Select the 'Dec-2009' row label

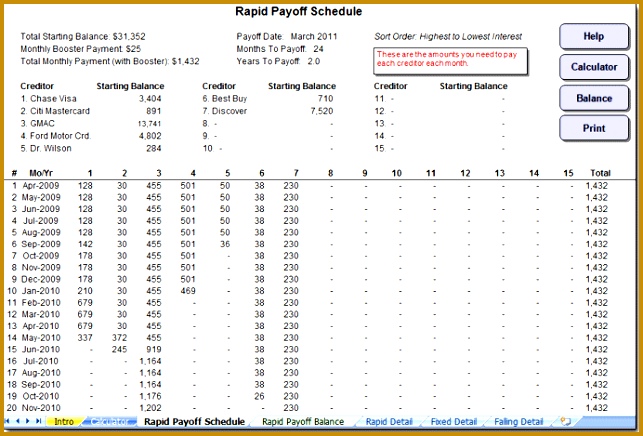41,279
